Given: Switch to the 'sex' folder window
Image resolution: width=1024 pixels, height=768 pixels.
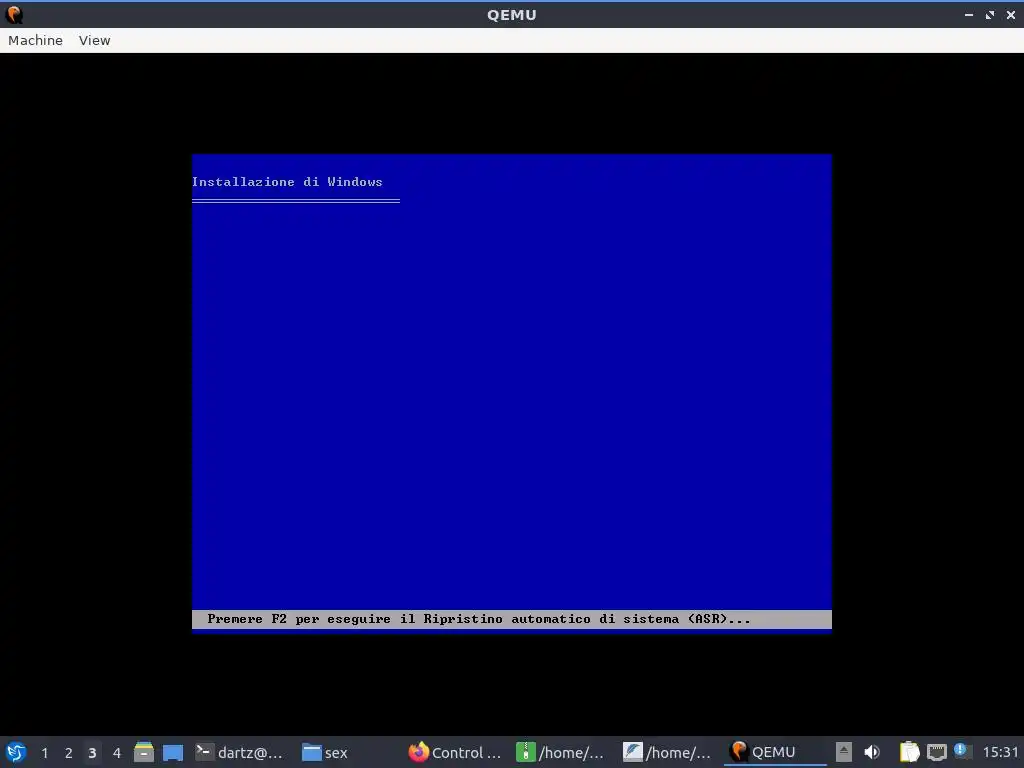Looking at the screenshot, I should (325, 752).
